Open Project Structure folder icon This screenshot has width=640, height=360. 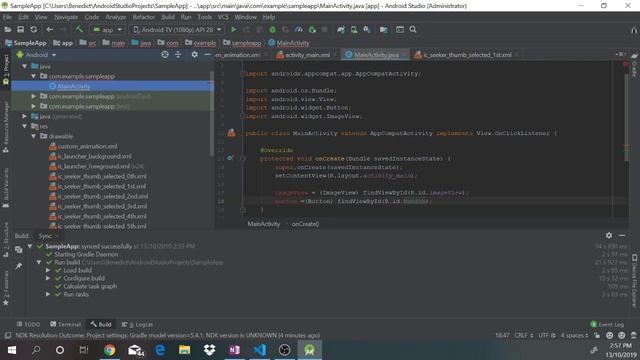[383, 30]
